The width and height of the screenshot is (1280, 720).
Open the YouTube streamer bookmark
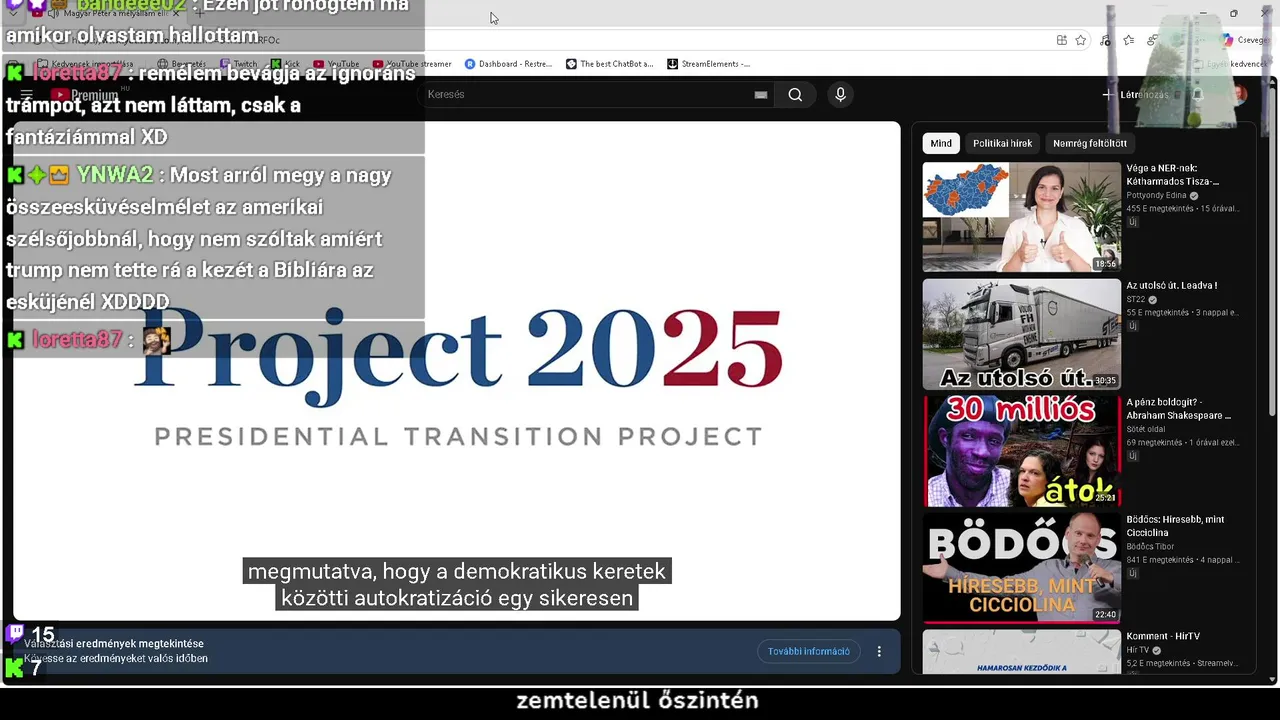[412, 64]
